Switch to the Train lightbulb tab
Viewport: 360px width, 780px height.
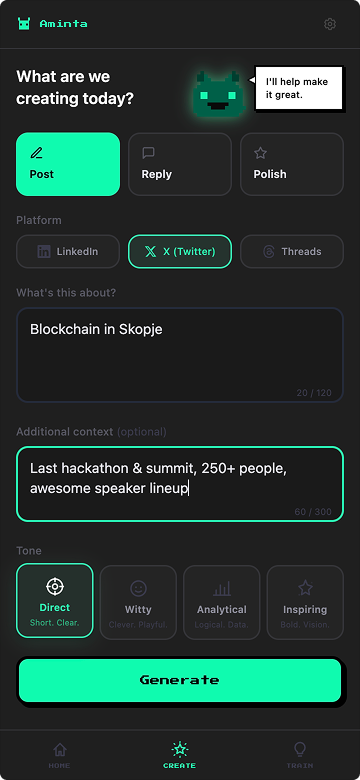pos(300,755)
